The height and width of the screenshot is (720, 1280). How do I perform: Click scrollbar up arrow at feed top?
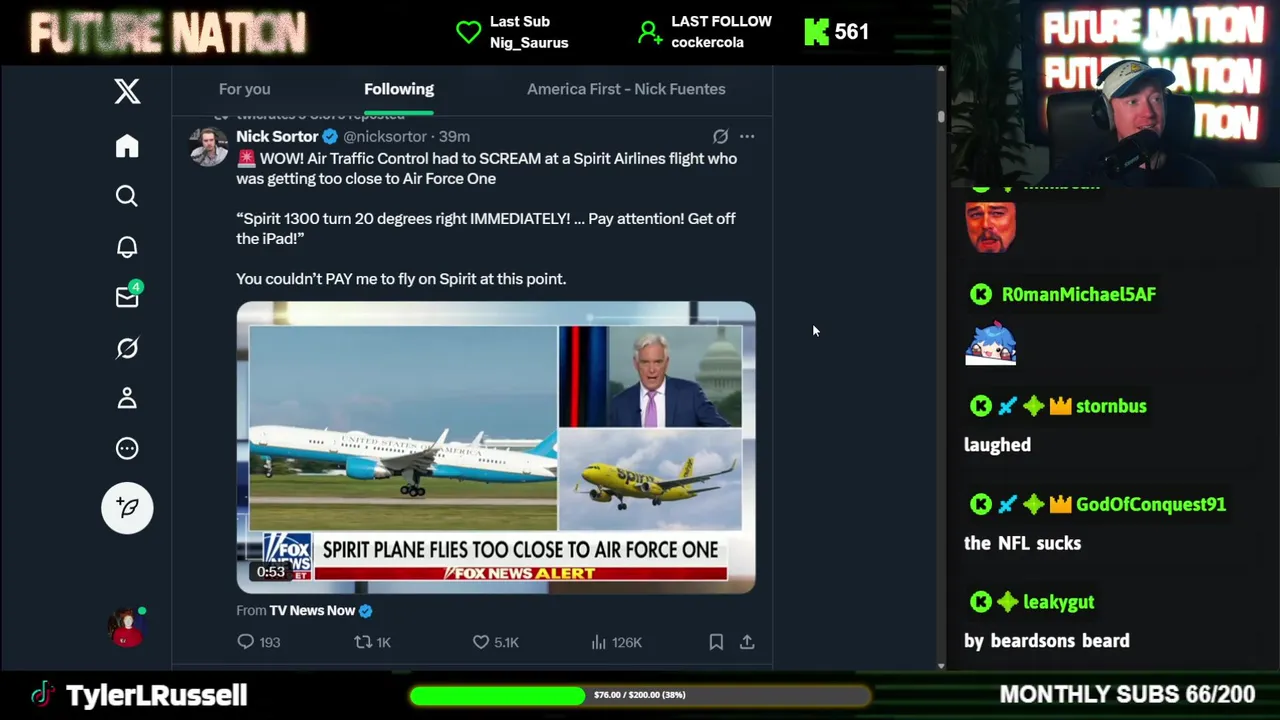941,70
